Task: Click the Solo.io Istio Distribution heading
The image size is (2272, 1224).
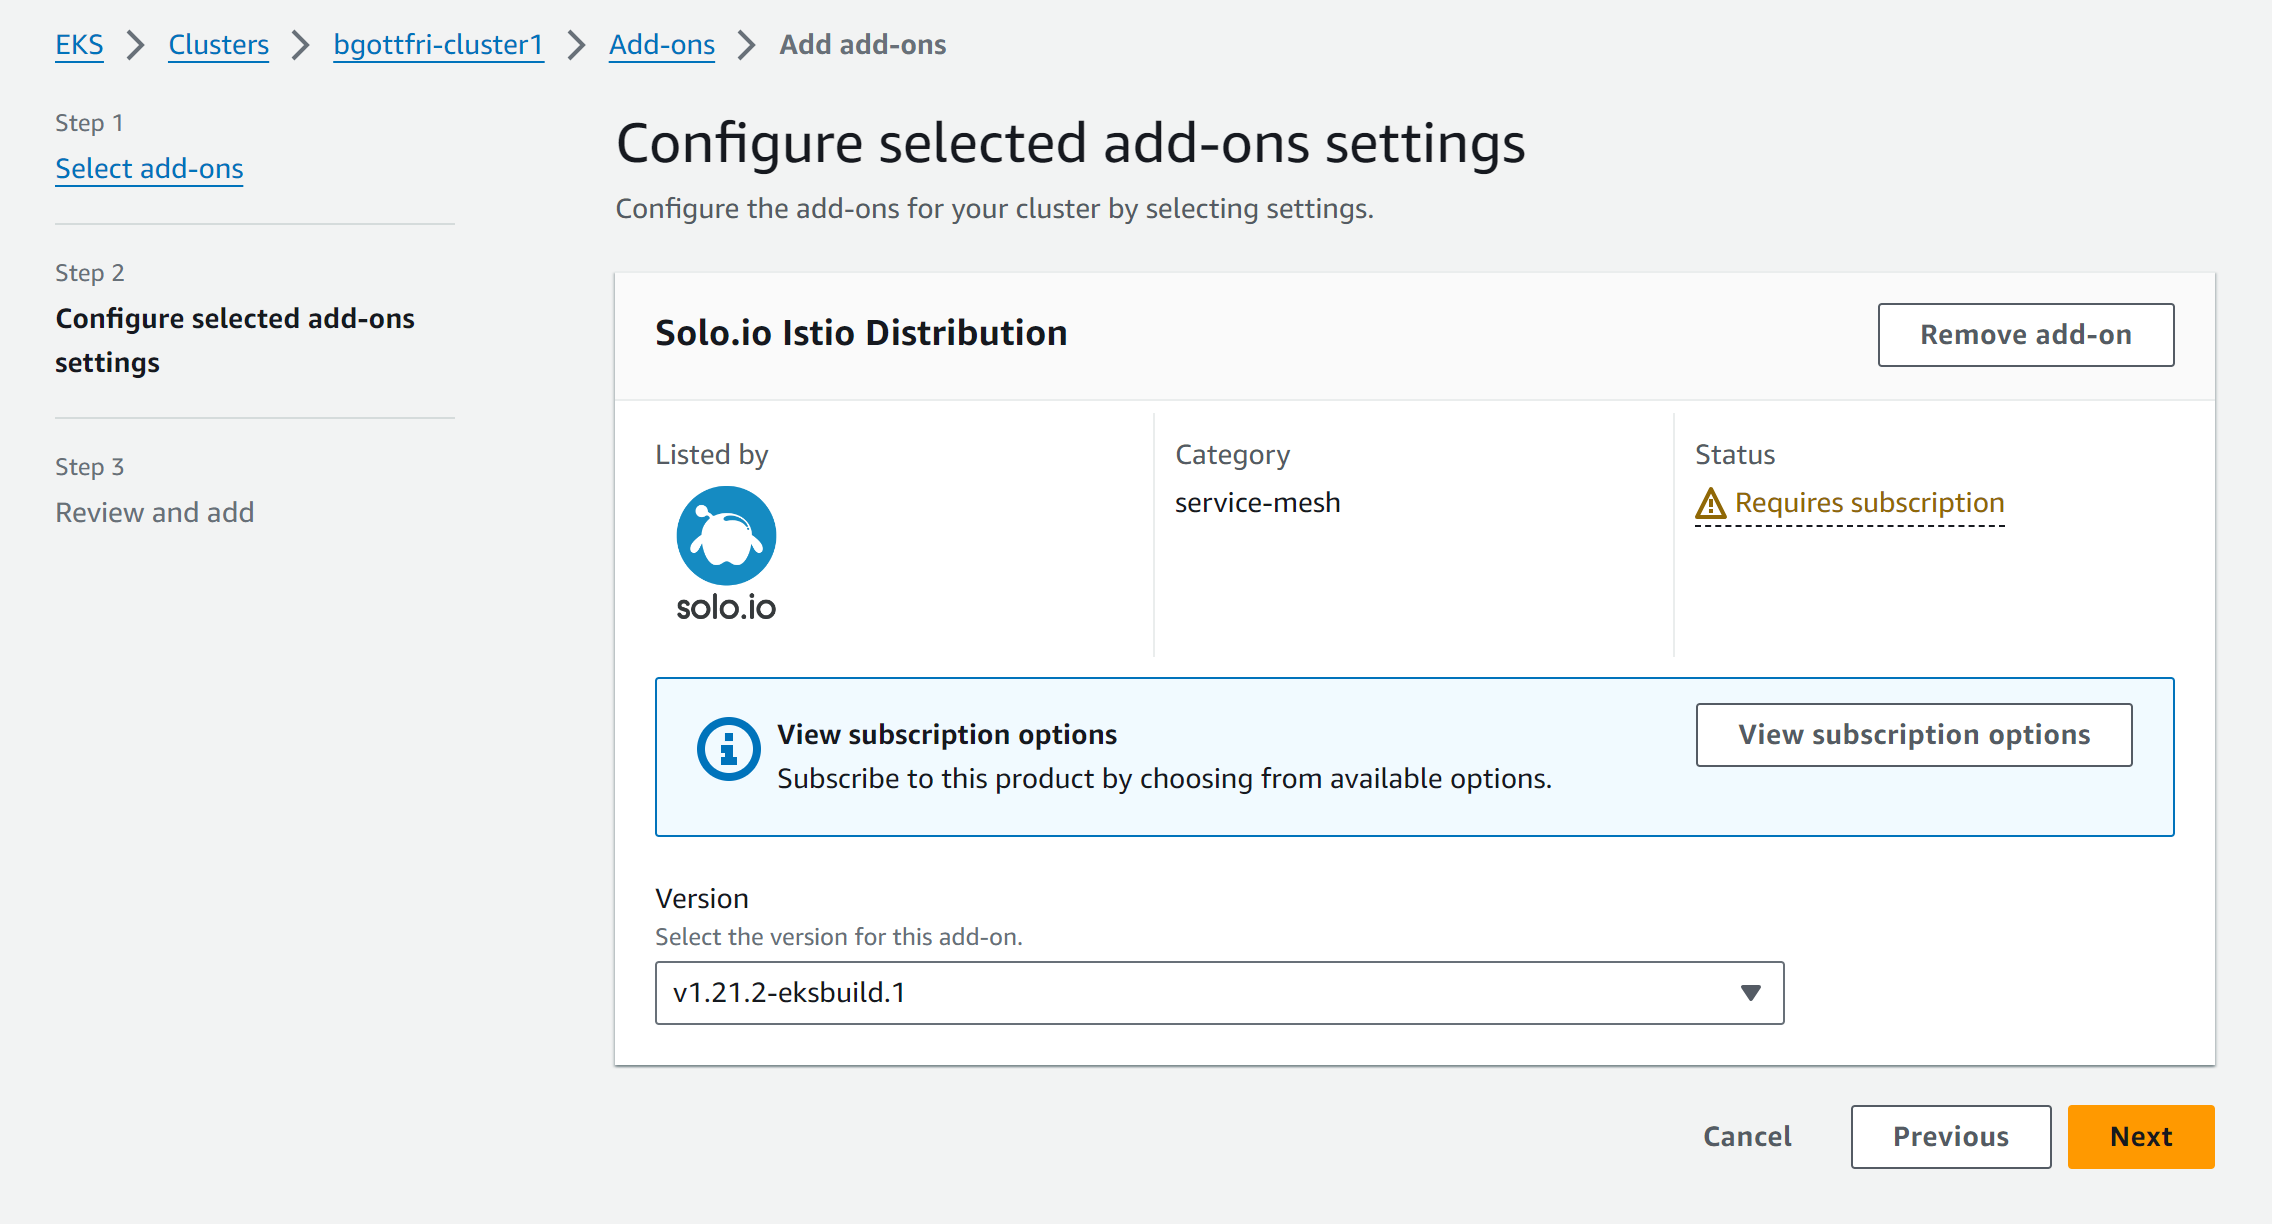Action: click(x=861, y=333)
